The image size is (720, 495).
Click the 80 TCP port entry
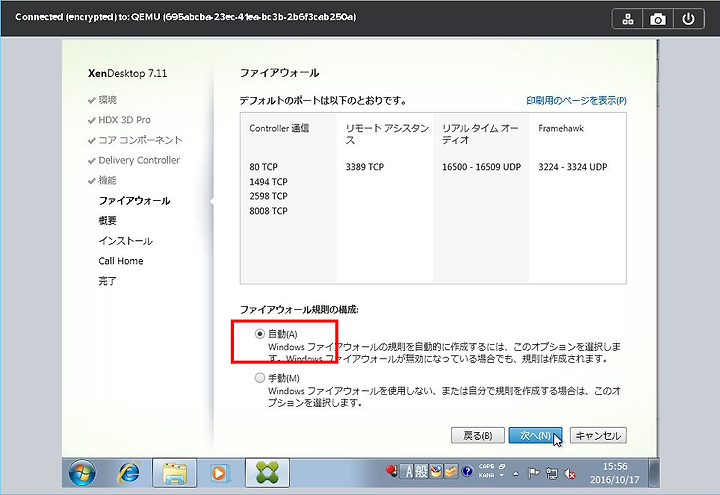(x=264, y=167)
